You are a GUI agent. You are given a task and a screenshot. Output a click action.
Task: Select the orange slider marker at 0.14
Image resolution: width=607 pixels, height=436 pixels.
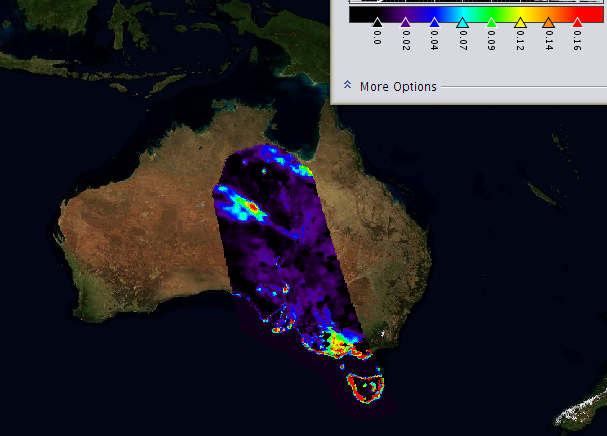click(x=549, y=22)
